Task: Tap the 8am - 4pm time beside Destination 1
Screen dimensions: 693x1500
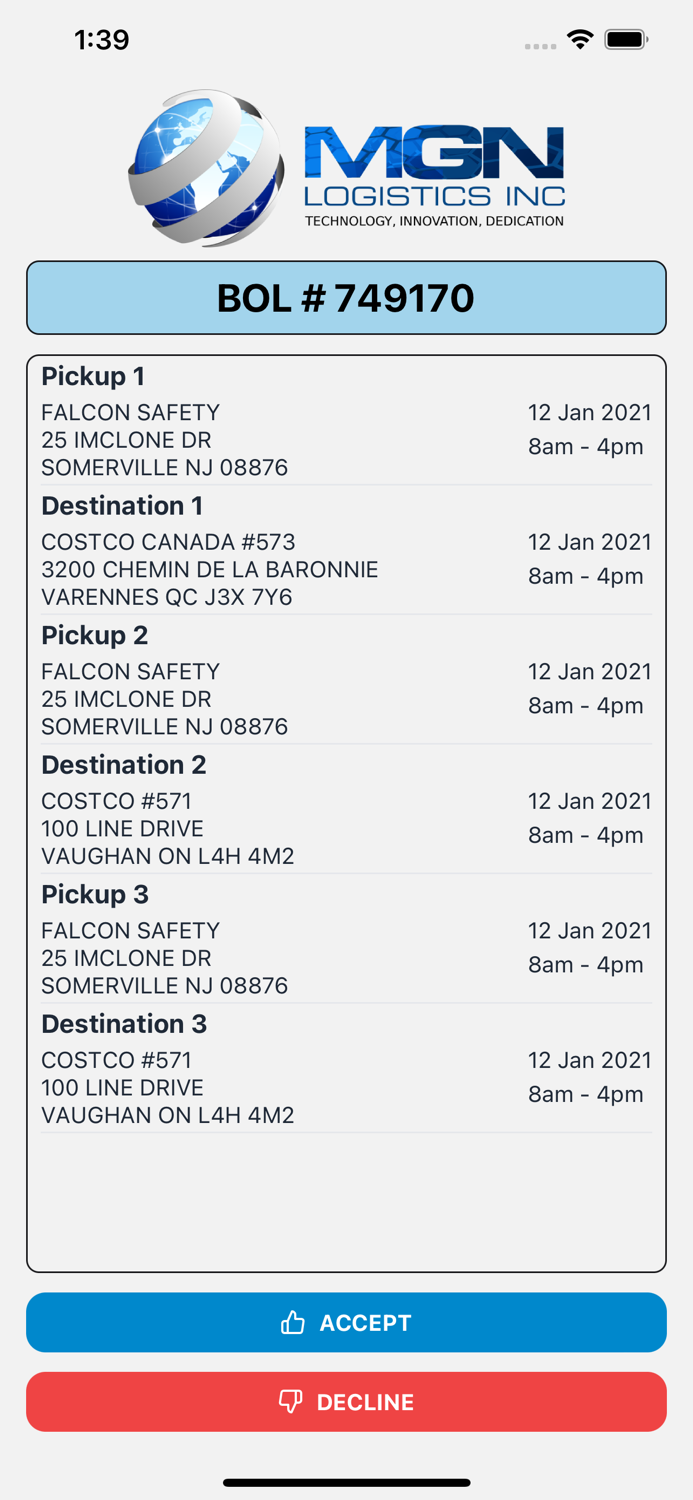Action: point(586,576)
